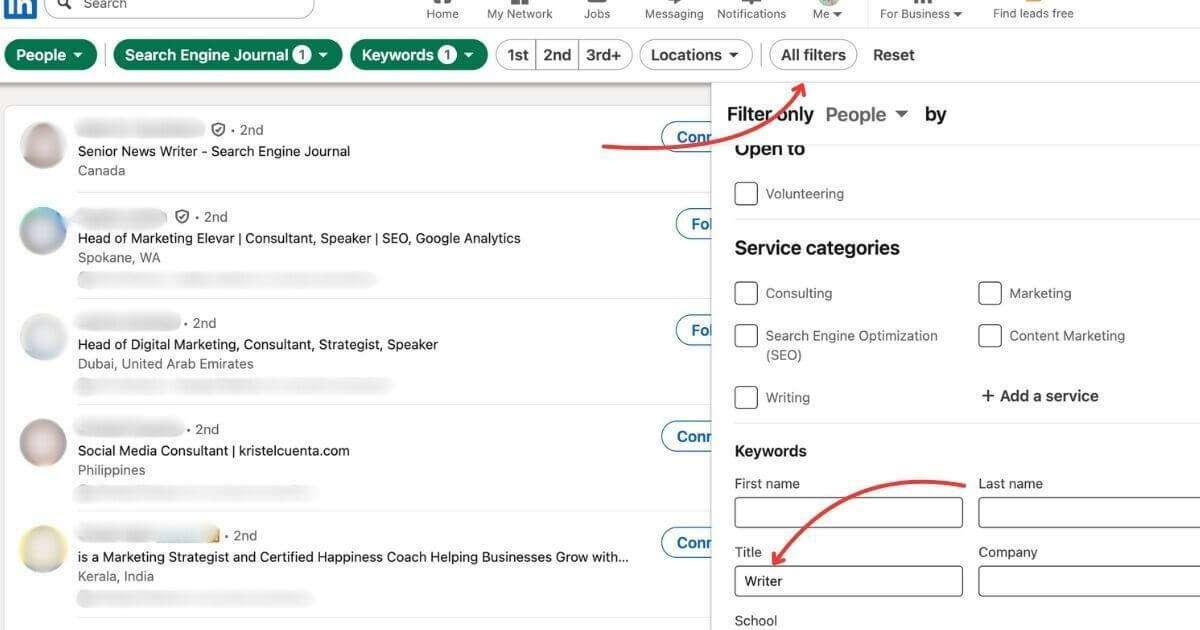Click Find leads free
The image size is (1200, 630).
coord(1032,13)
